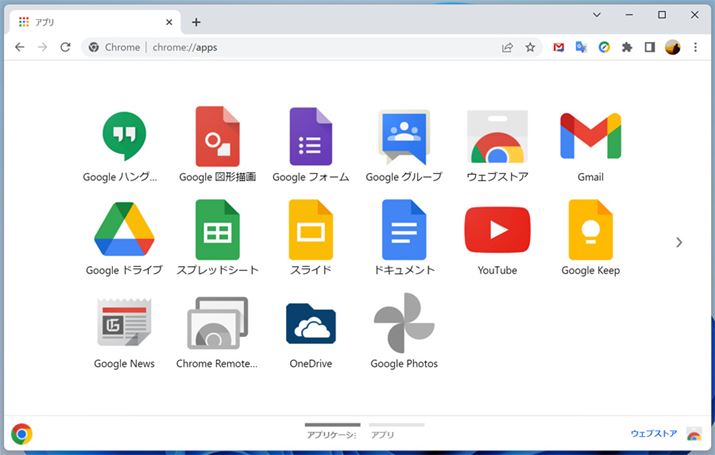Screen dimensions: 715x455
Task: Open the profile avatar menu
Action: (673, 47)
